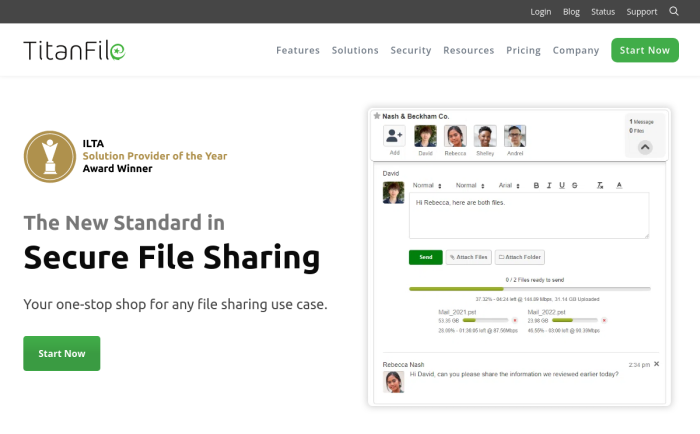Toggle italic formatting in message editor
This screenshot has height=434, width=700.
[x=549, y=185]
